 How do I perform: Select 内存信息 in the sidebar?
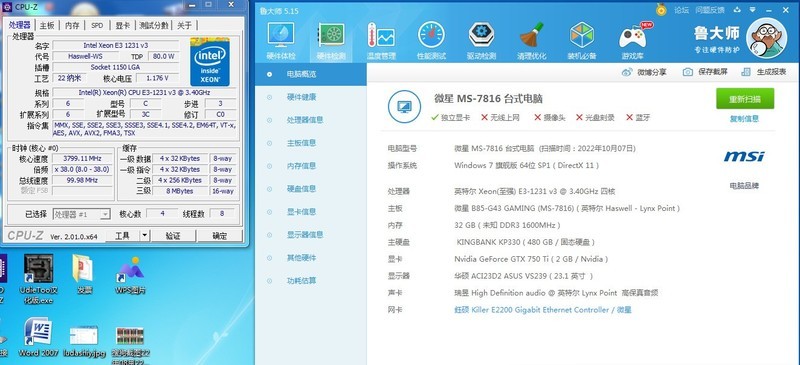coord(311,166)
